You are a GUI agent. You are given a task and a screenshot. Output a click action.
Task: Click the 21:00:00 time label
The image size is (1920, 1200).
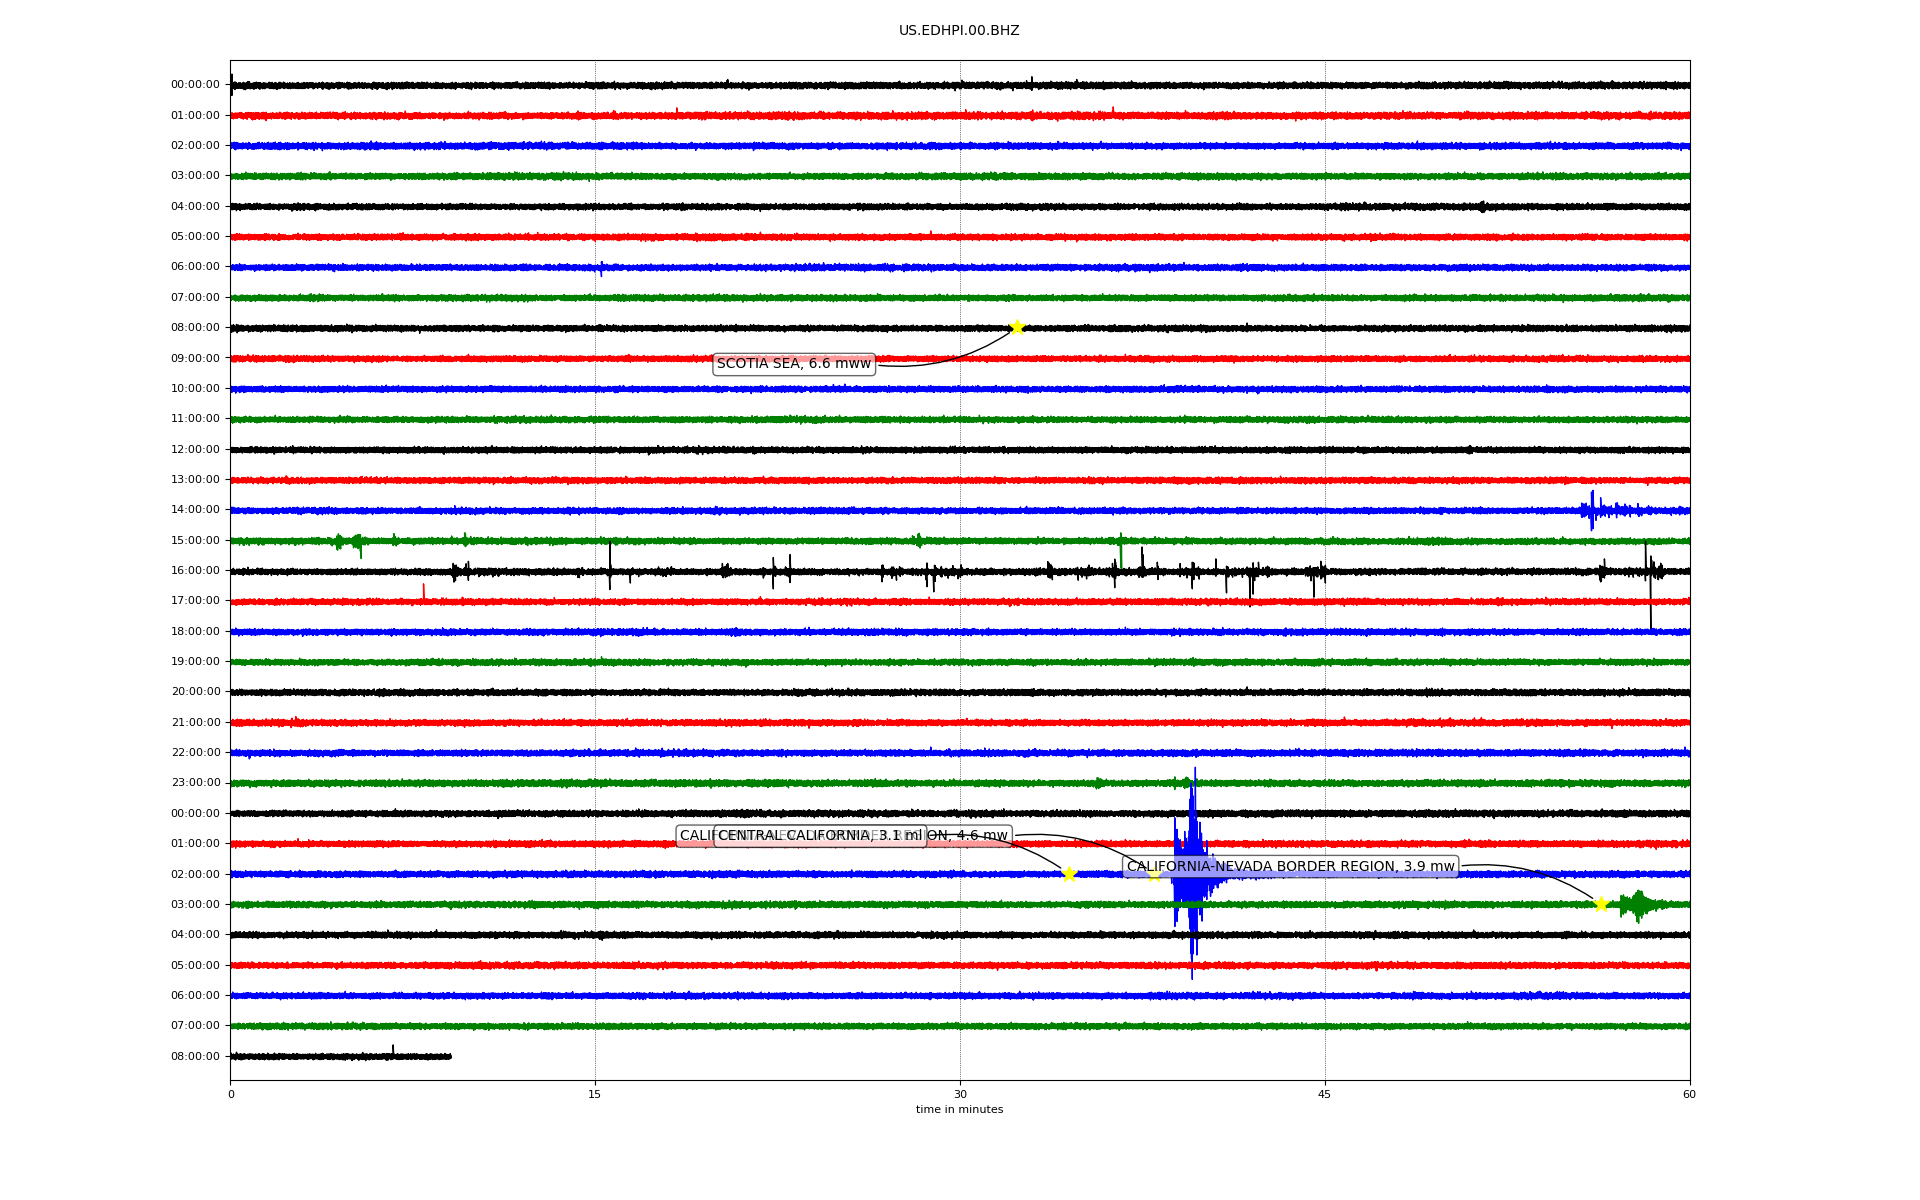click(195, 722)
